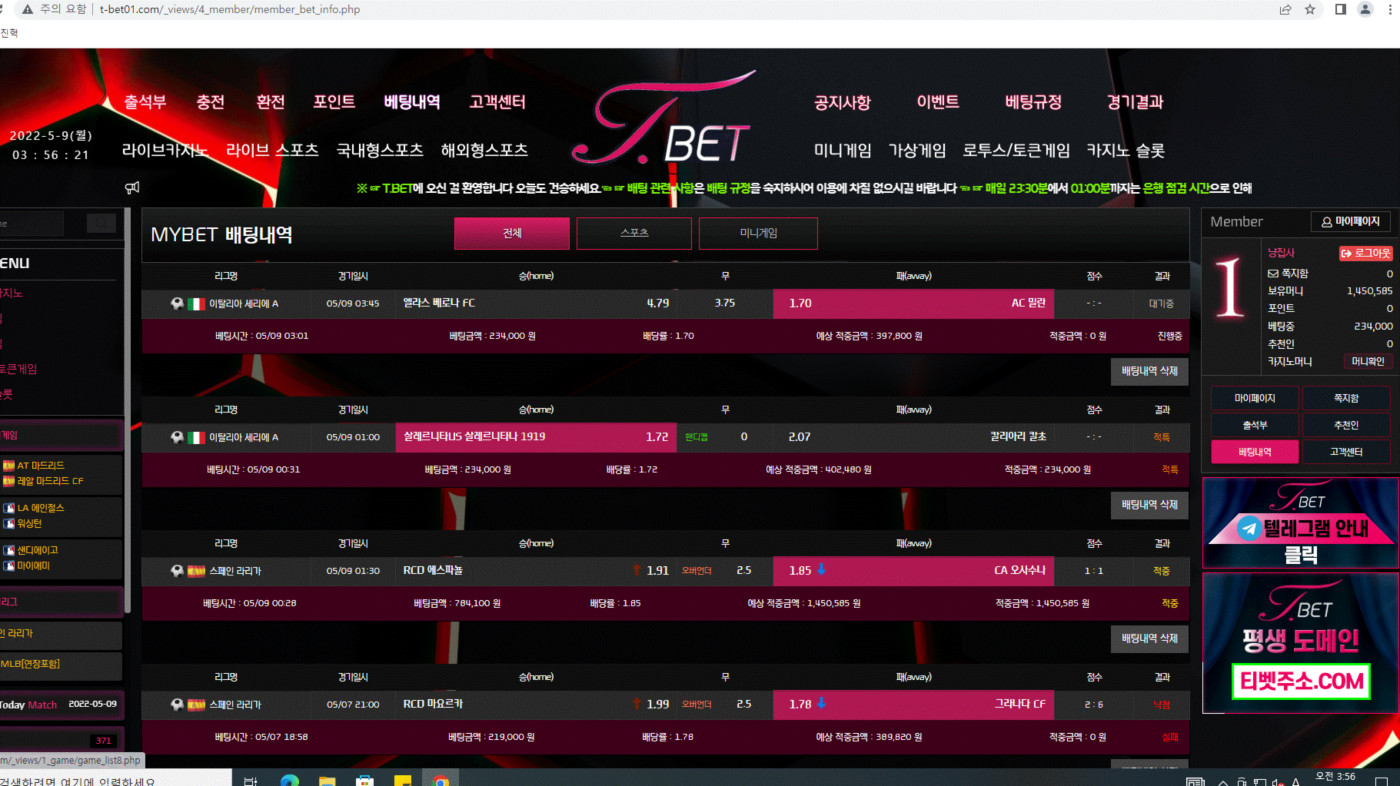This screenshot has height=786, width=1400.
Task: Click blue down arrow beside 1.78 odds
Action: pos(822,703)
